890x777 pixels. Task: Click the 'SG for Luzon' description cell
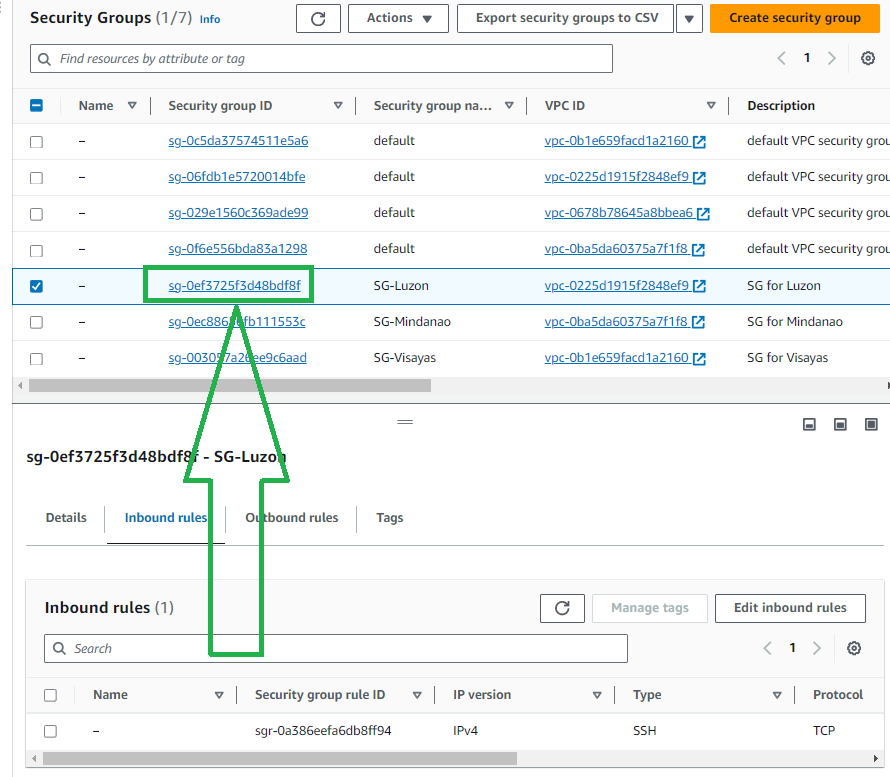(783, 285)
